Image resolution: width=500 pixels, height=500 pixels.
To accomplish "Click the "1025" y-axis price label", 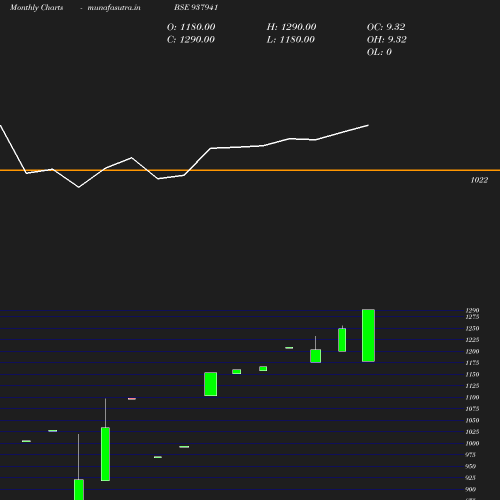I will tap(472, 432).
